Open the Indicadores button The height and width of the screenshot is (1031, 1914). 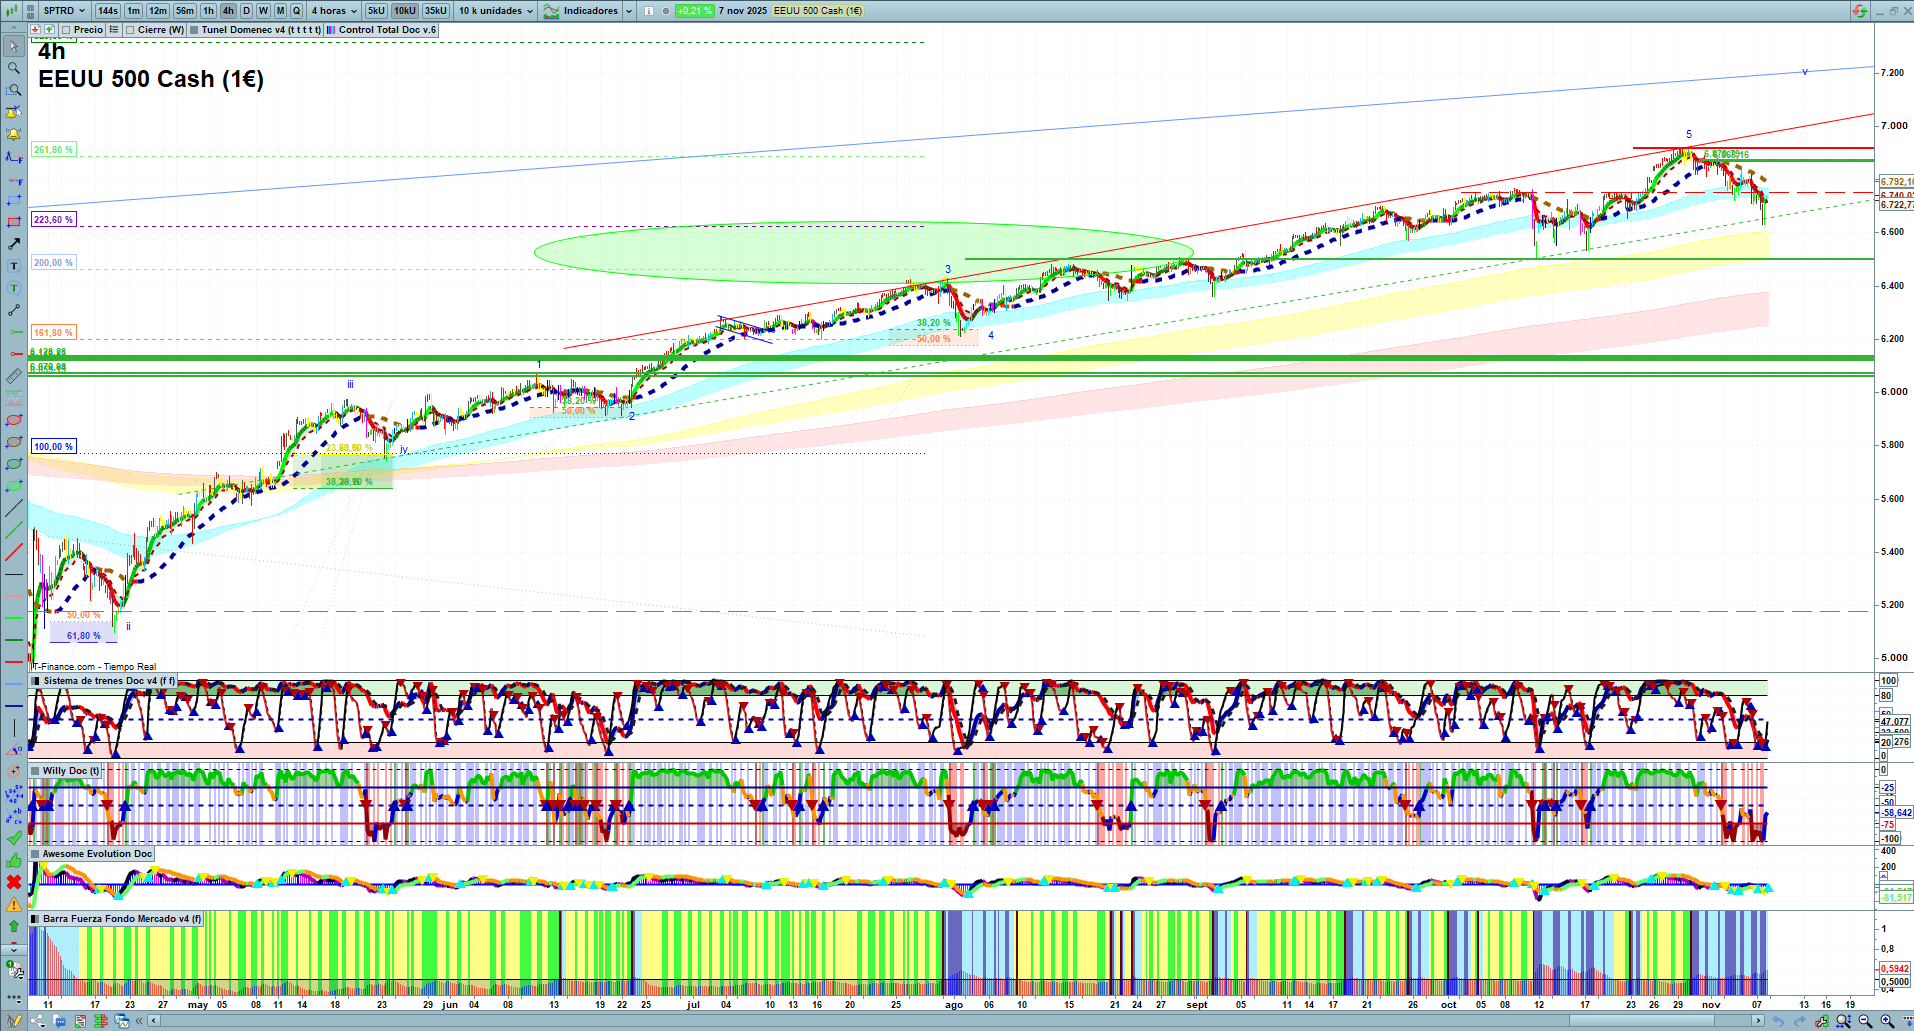(x=581, y=11)
